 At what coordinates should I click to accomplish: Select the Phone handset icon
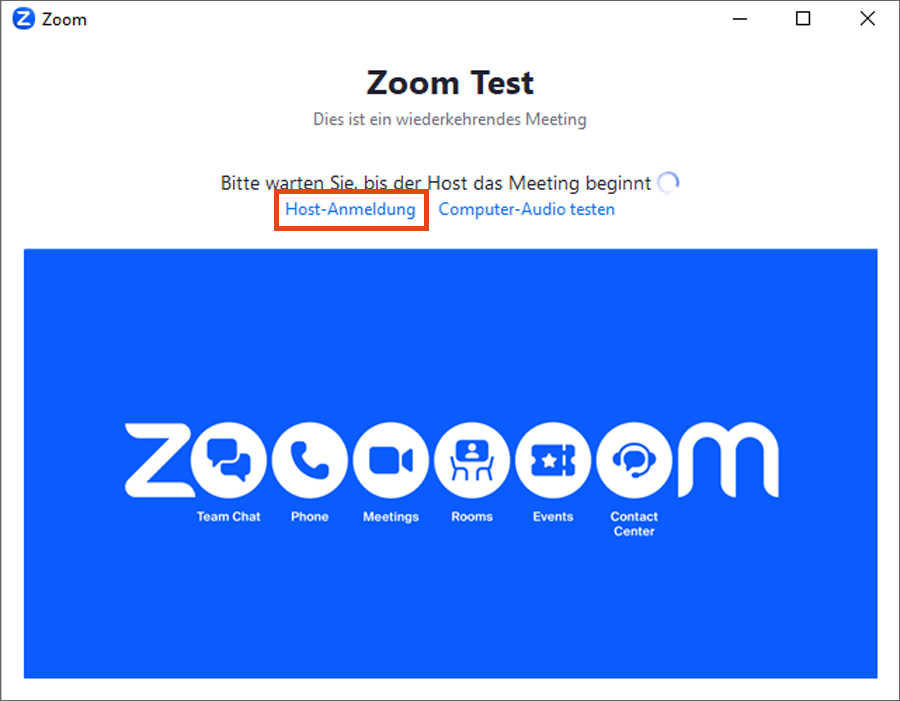pos(310,460)
